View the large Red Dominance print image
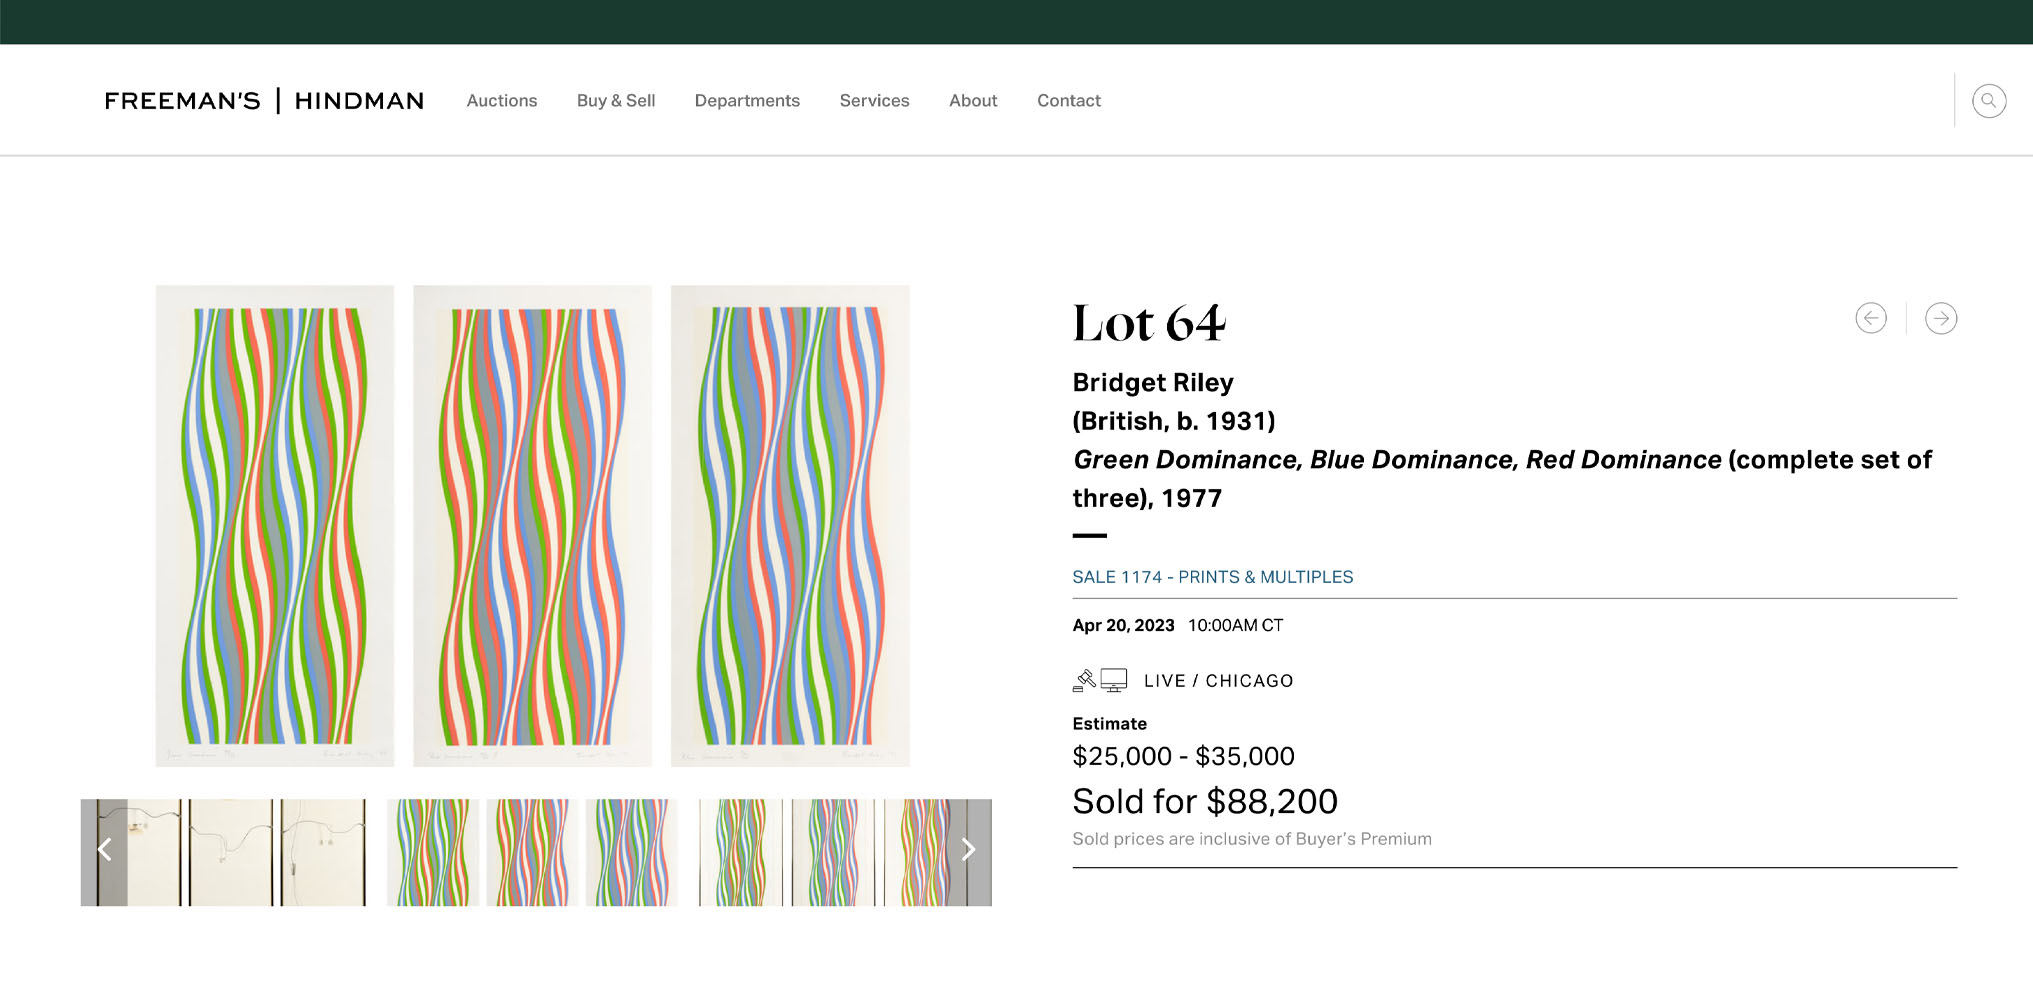The image size is (2033, 1000). [x=790, y=525]
